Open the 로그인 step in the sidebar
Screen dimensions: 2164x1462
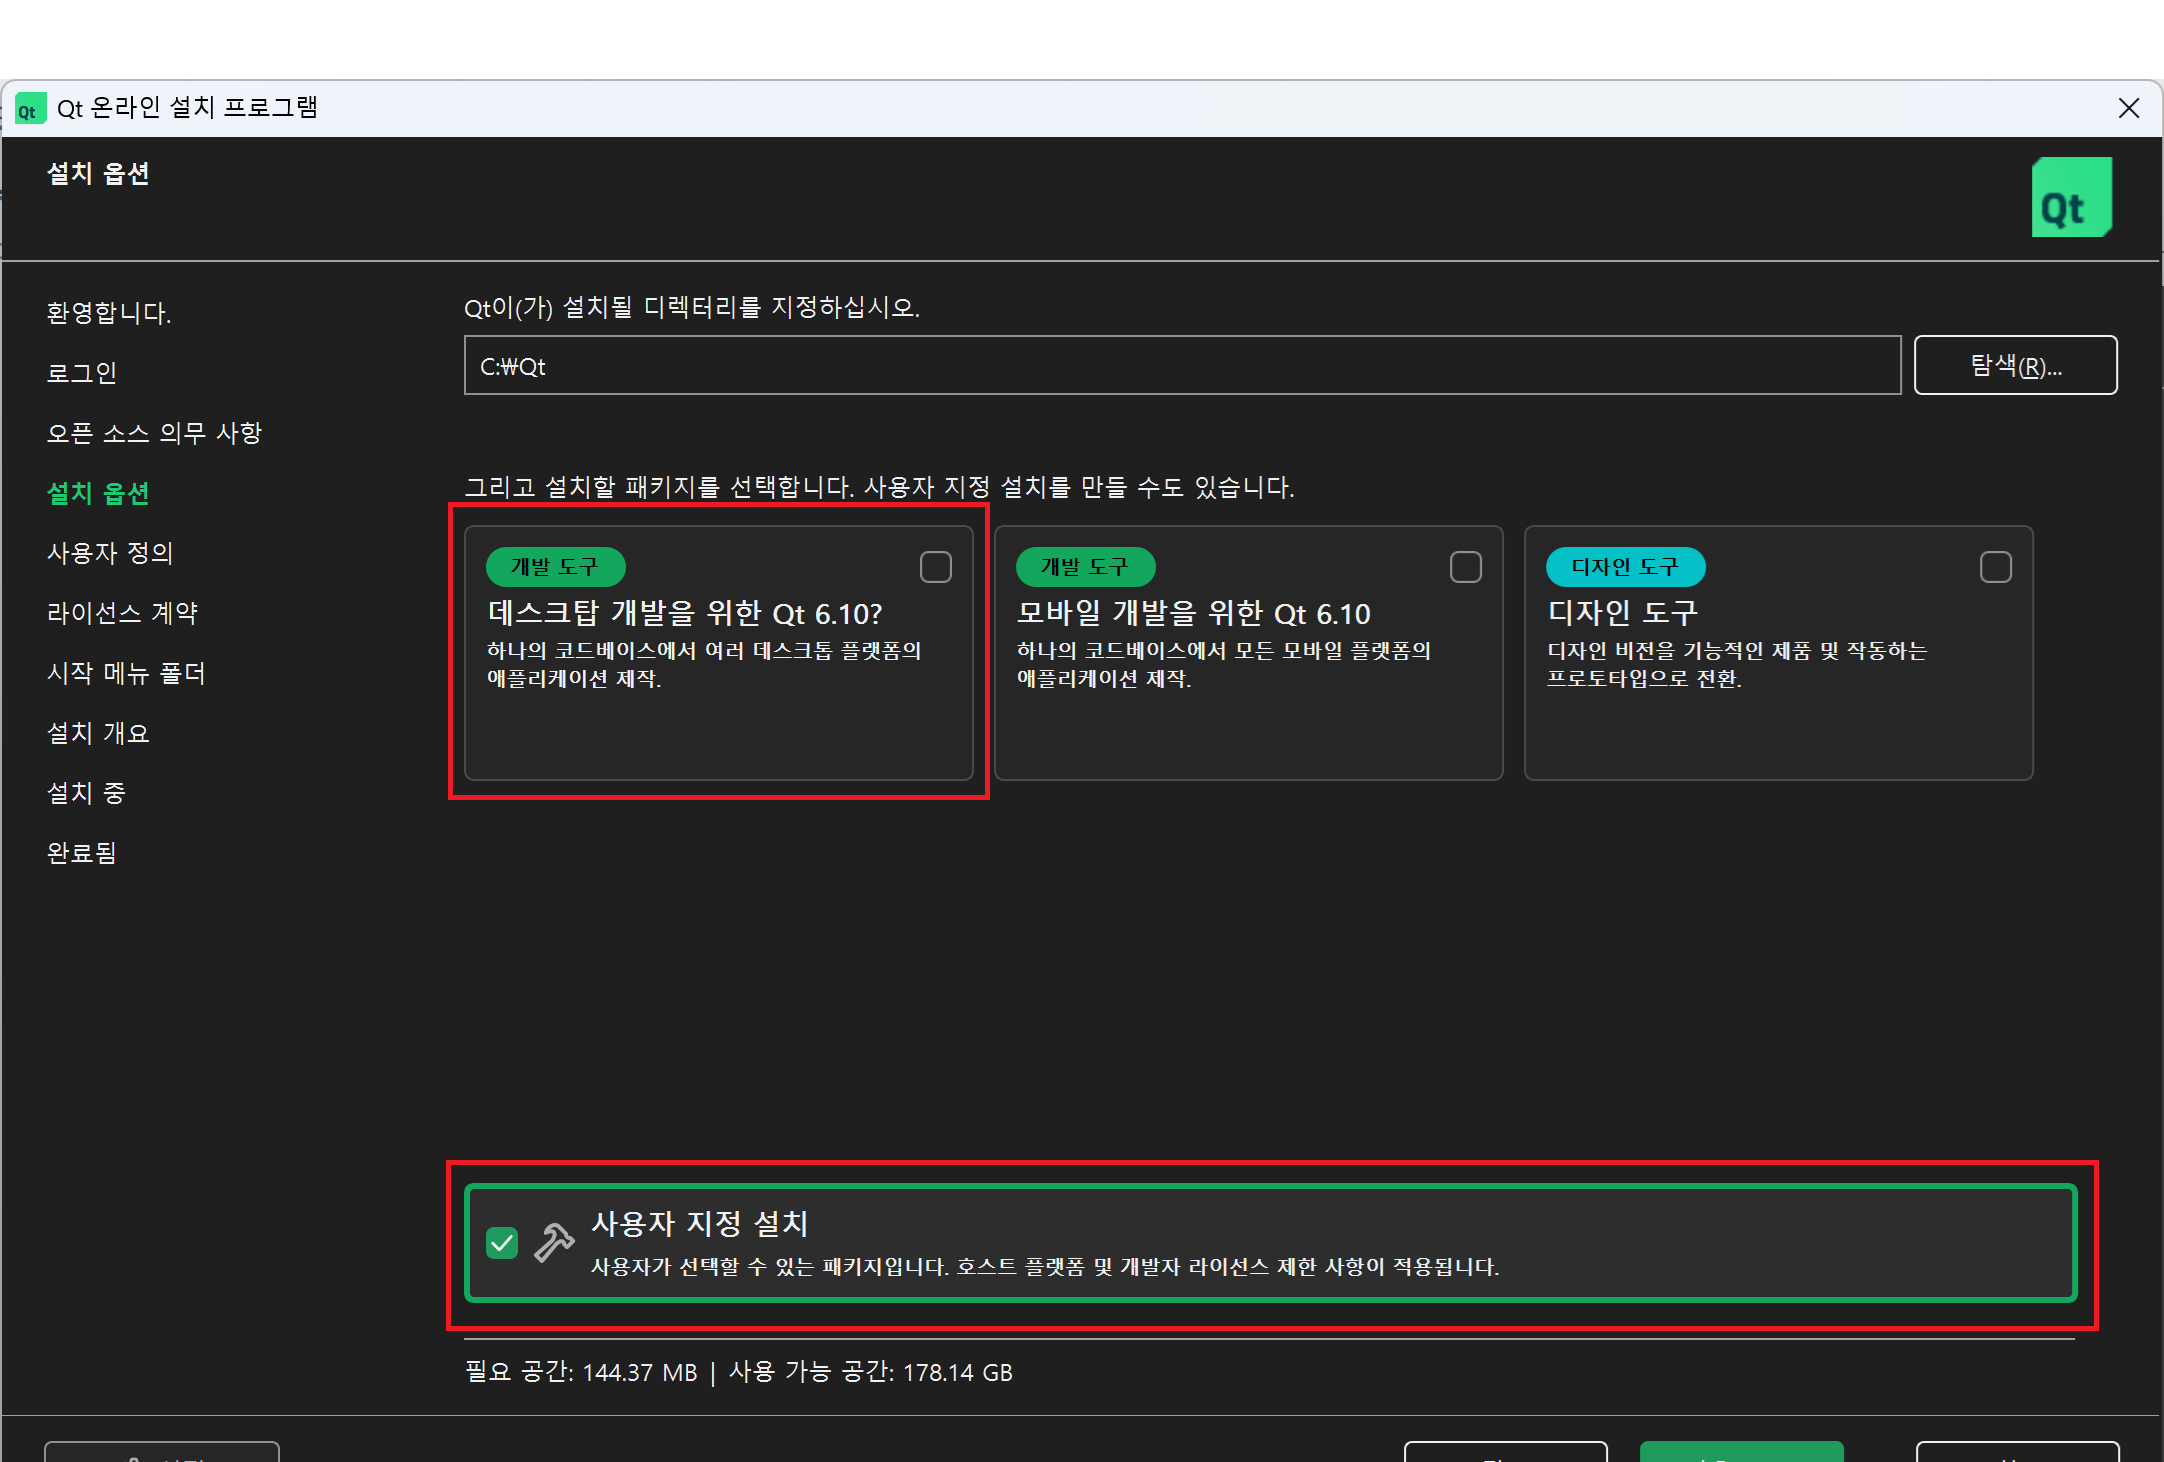[x=81, y=372]
